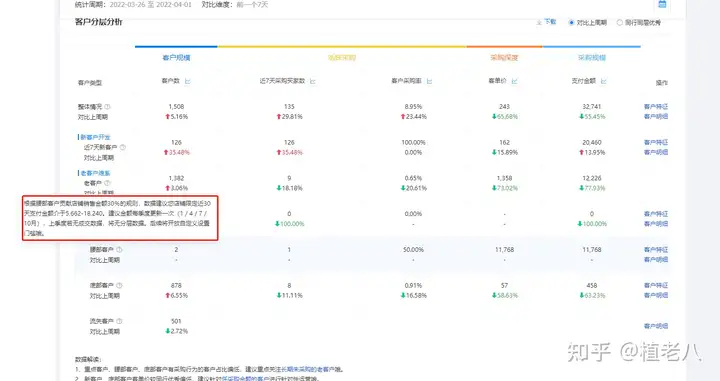720x381 pixels.
Task: Open the calendar date picker icon
Action: [x=662, y=4]
